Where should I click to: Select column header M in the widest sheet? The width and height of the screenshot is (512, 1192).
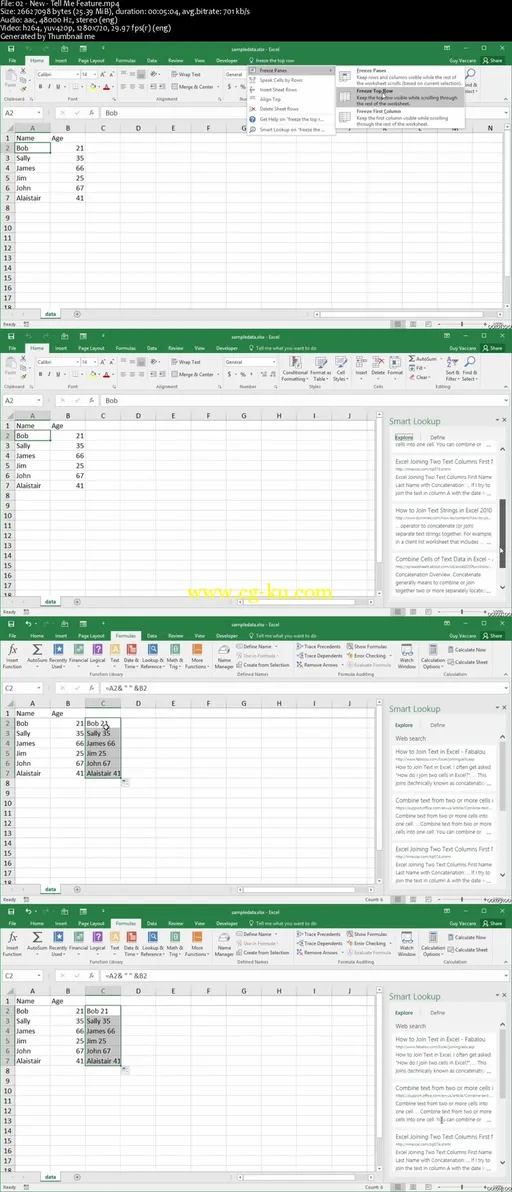[454, 128]
